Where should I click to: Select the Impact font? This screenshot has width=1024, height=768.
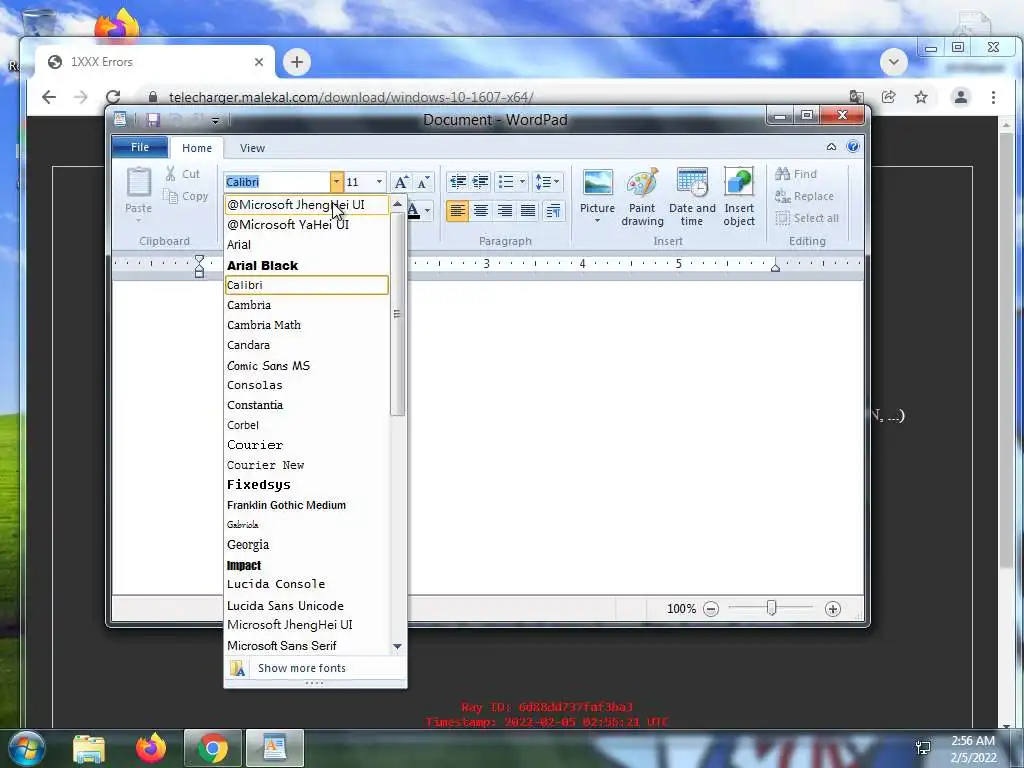306,566
